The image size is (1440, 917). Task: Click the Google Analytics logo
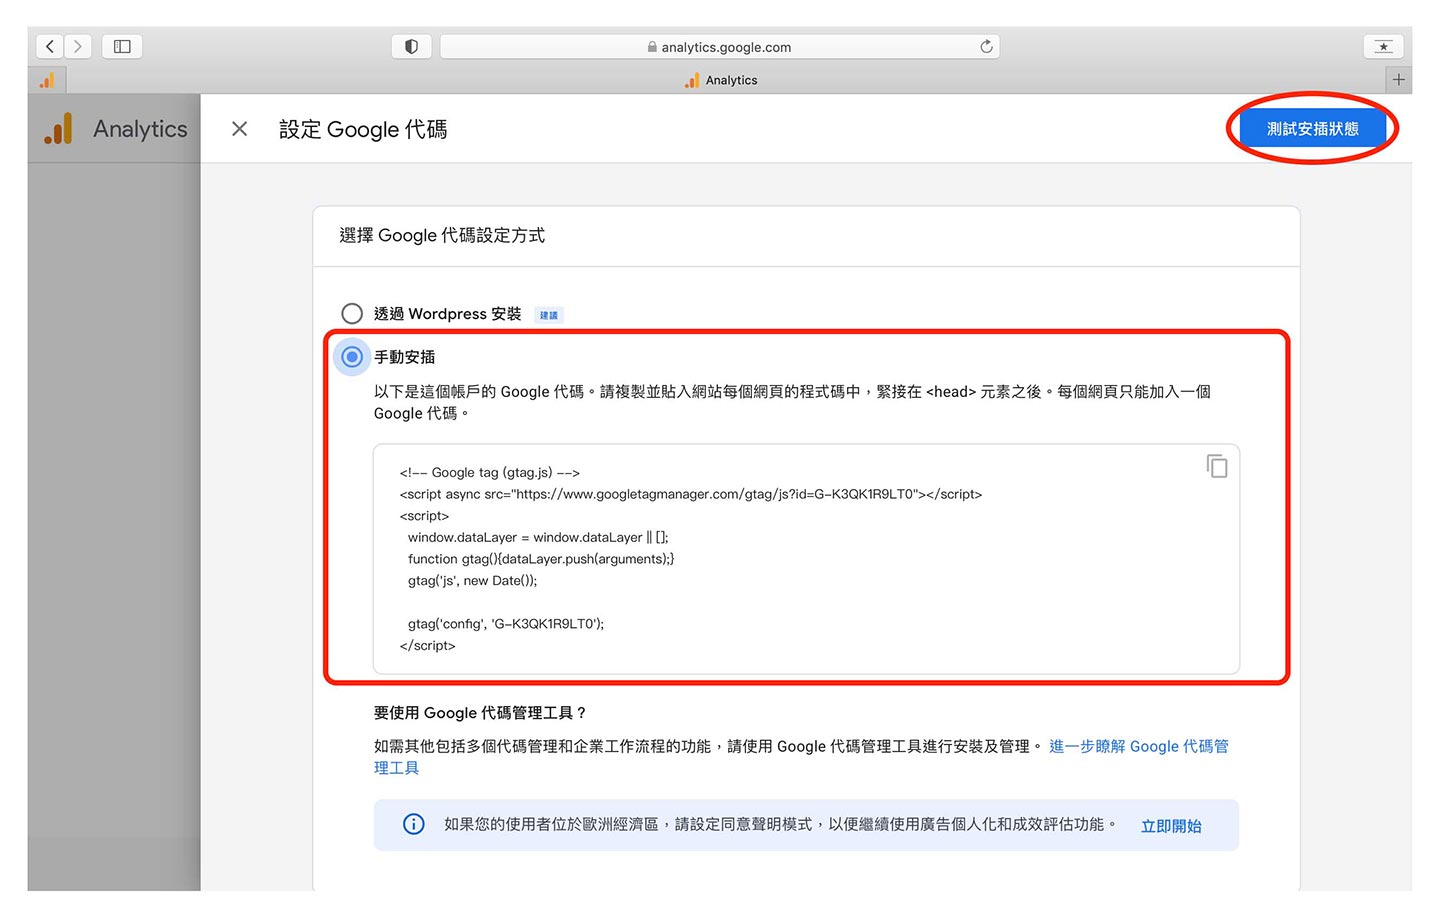(x=59, y=129)
